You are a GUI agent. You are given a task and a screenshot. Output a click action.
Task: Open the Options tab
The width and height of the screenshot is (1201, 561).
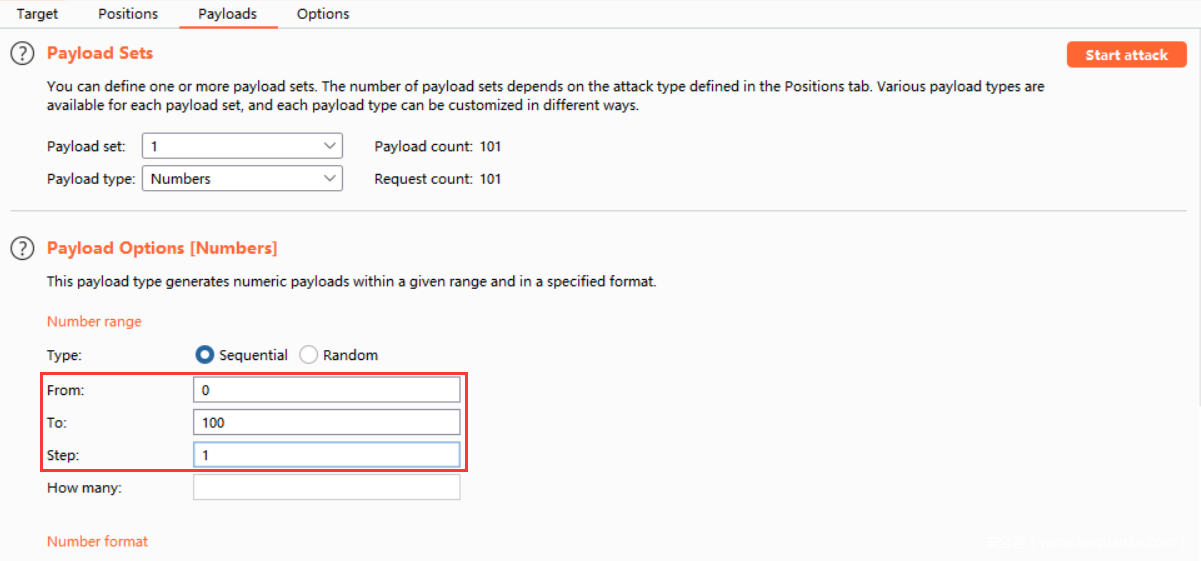pyautogui.click(x=323, y=14)
